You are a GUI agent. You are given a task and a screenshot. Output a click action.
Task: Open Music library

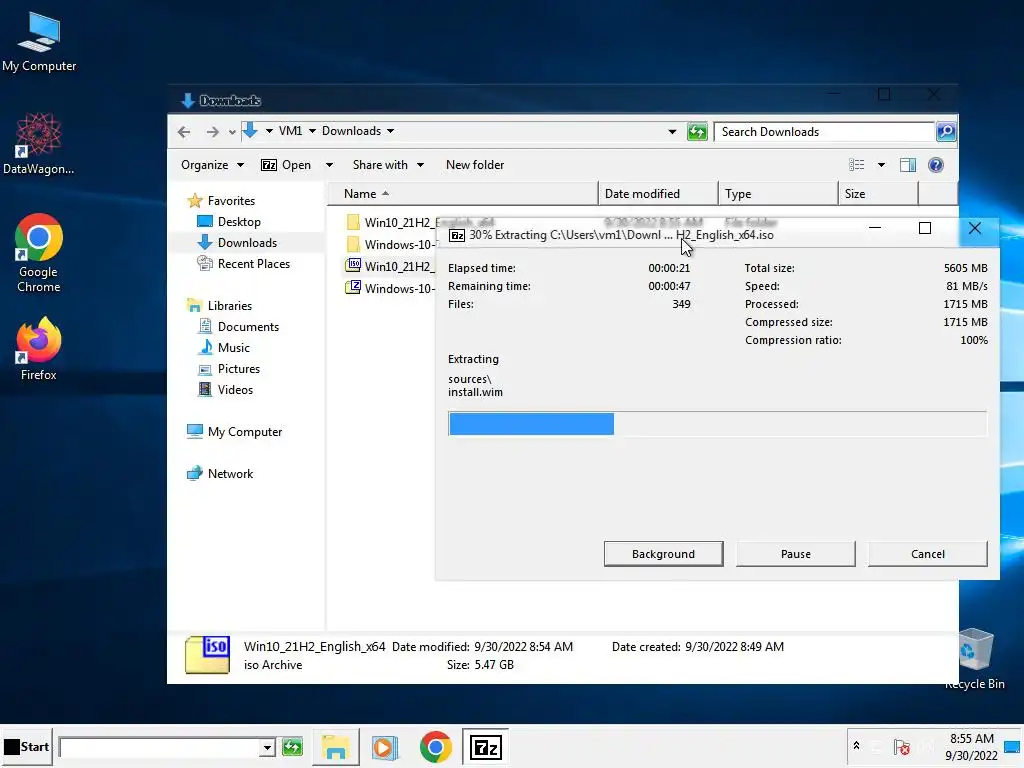[224, 347]
